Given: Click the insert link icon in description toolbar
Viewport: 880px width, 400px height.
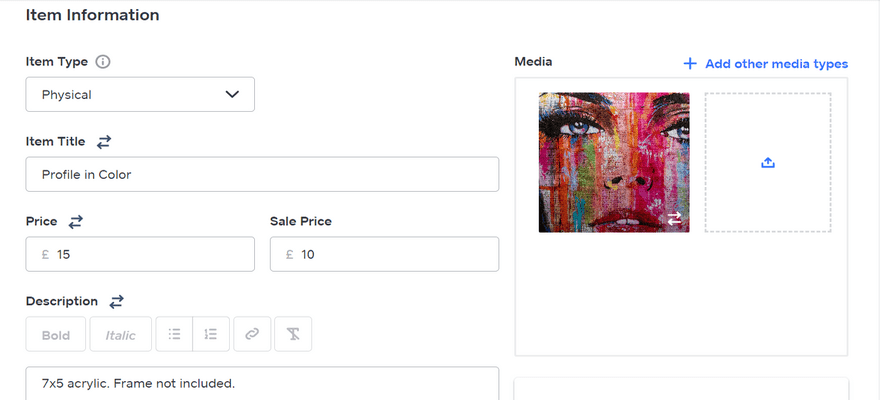Looking at the screenshot, I should pos(252,335).
